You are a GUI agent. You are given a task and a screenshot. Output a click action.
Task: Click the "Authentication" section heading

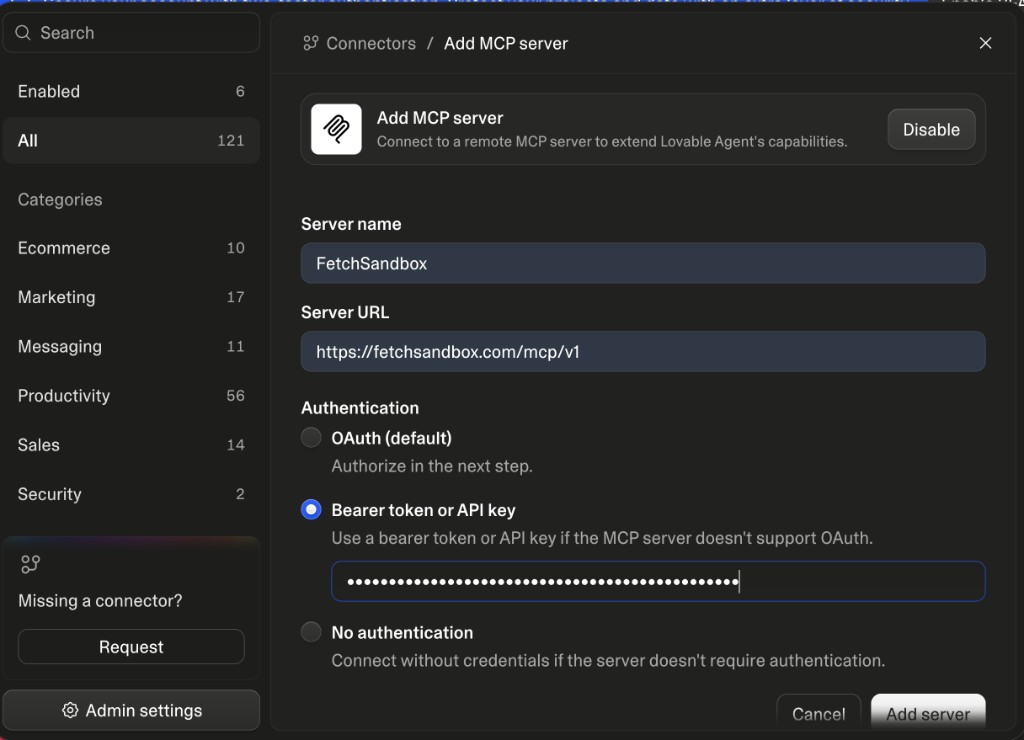[360, 408]
